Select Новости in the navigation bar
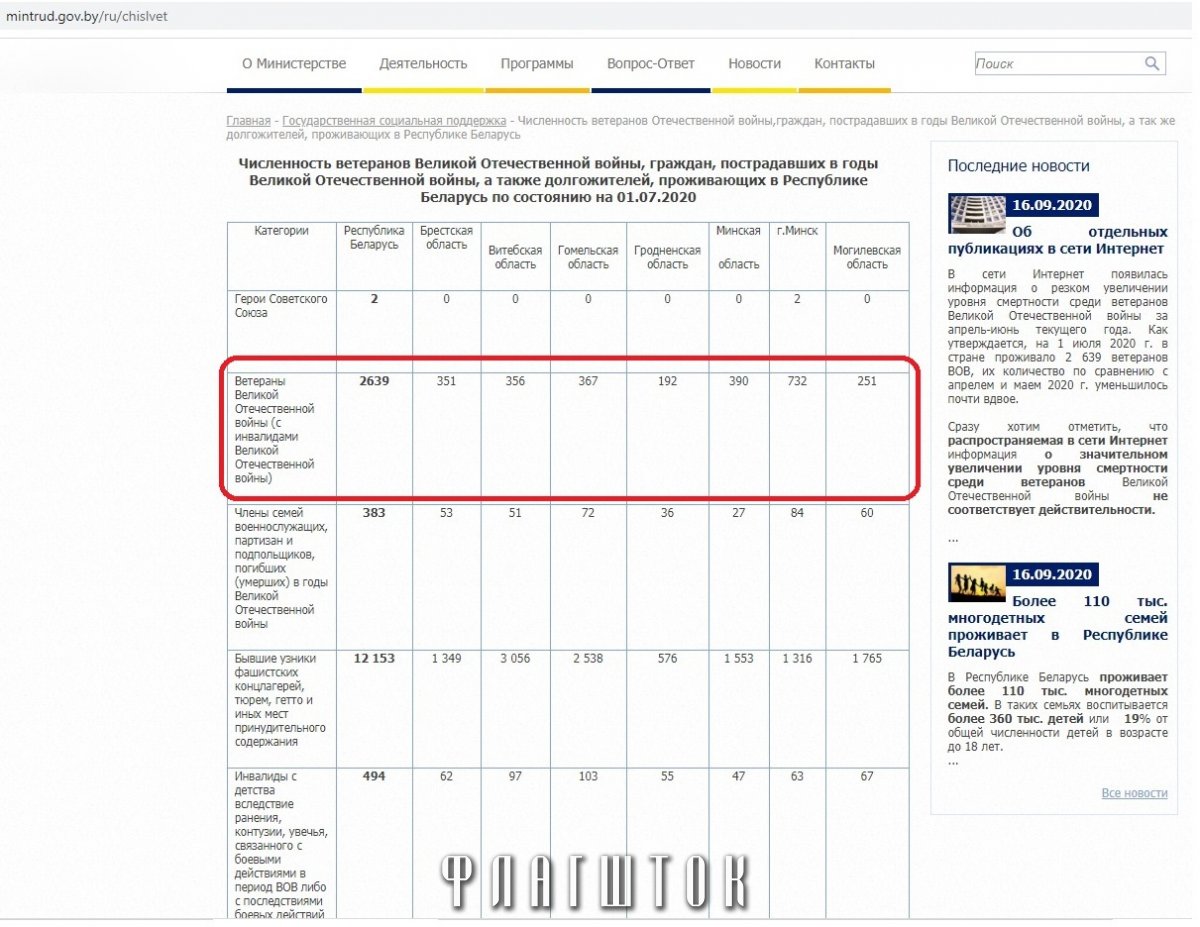The width and height of the screenshot is (1200, 927). click(x=755, y=63)
